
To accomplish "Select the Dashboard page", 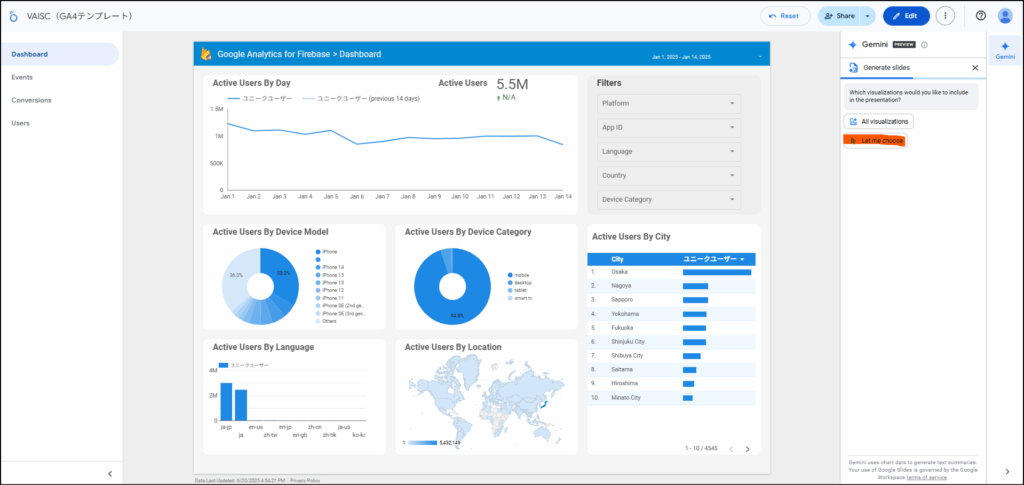I will pyautogui.click(x=59, y=54).
